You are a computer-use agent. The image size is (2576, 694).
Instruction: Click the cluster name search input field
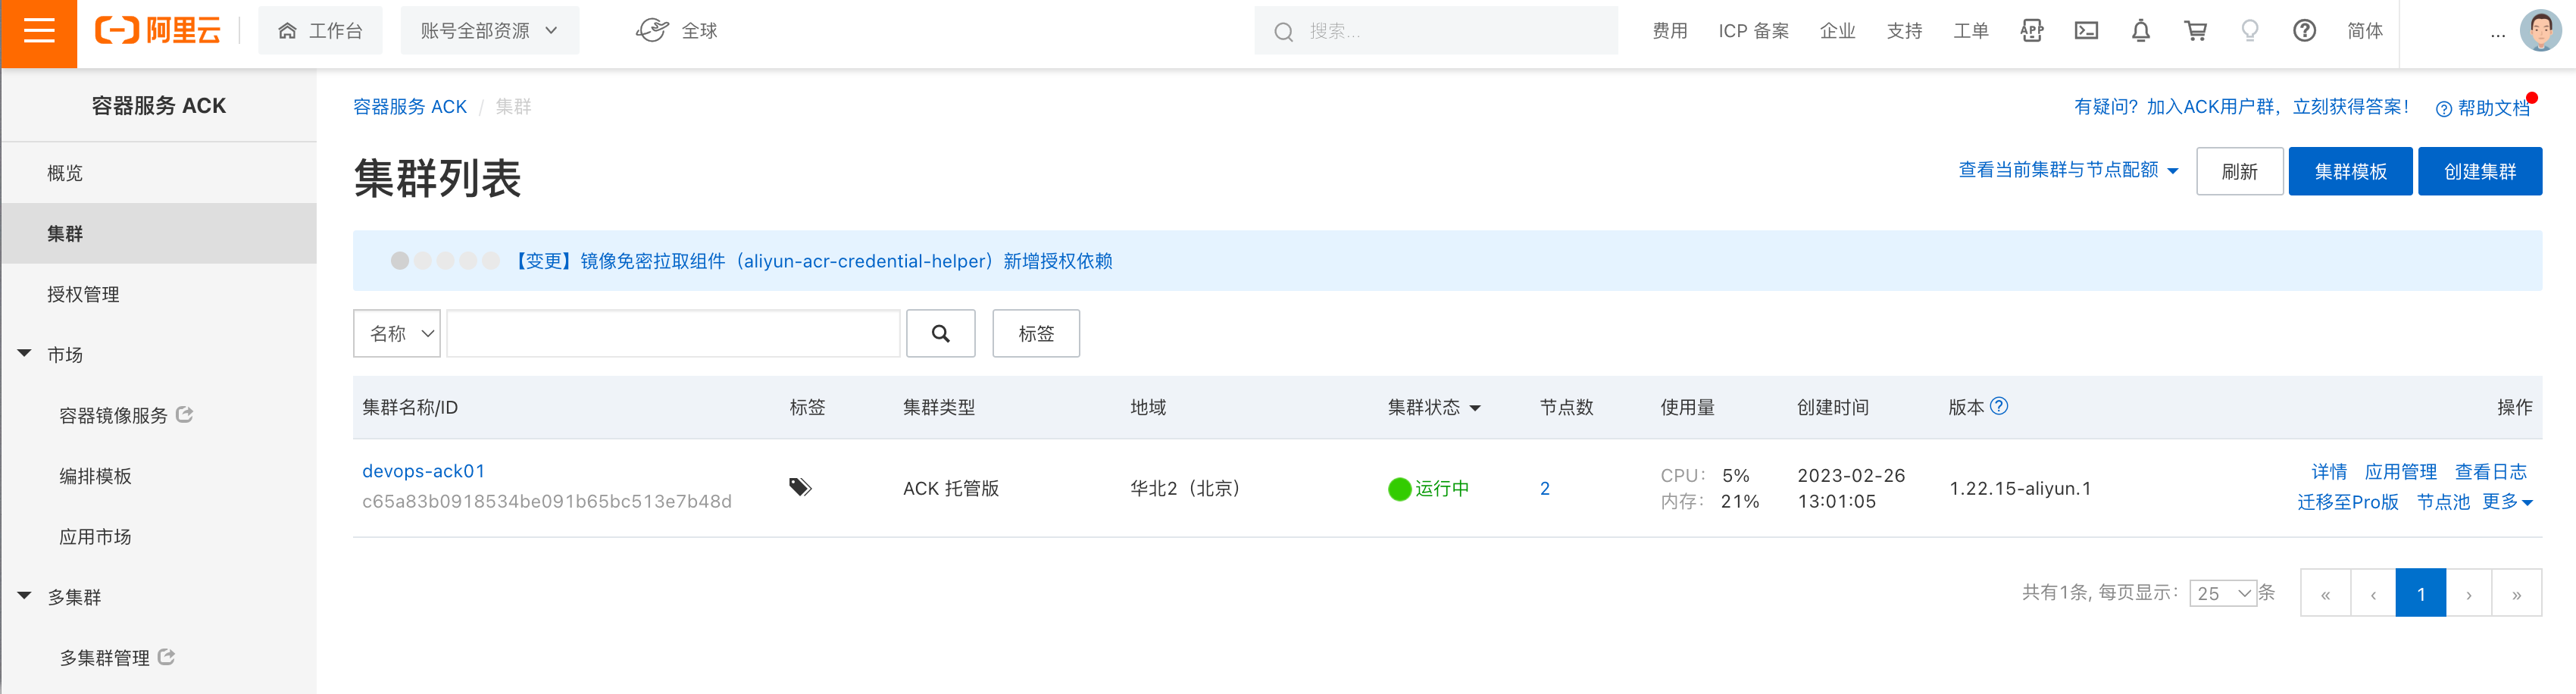(673, 334)
